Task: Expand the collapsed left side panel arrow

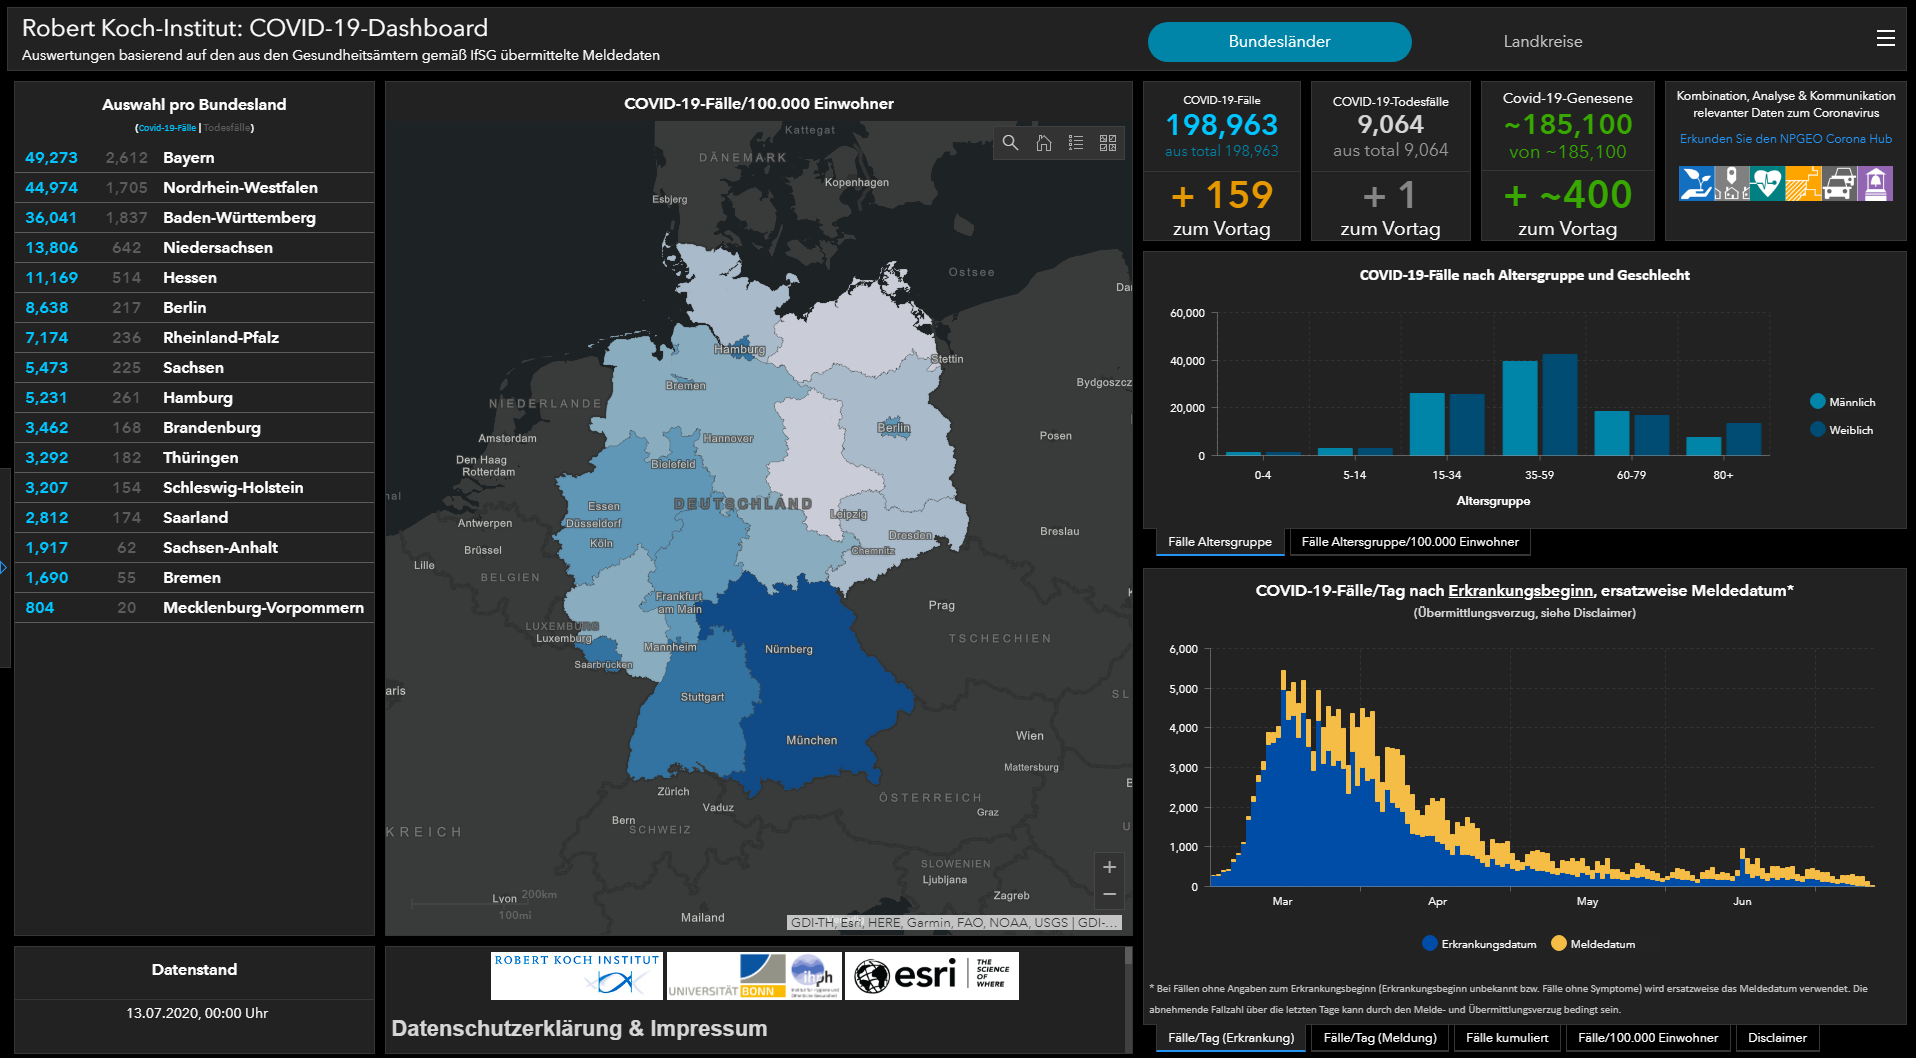Action: pyautogui.click(x=4, y=568)
